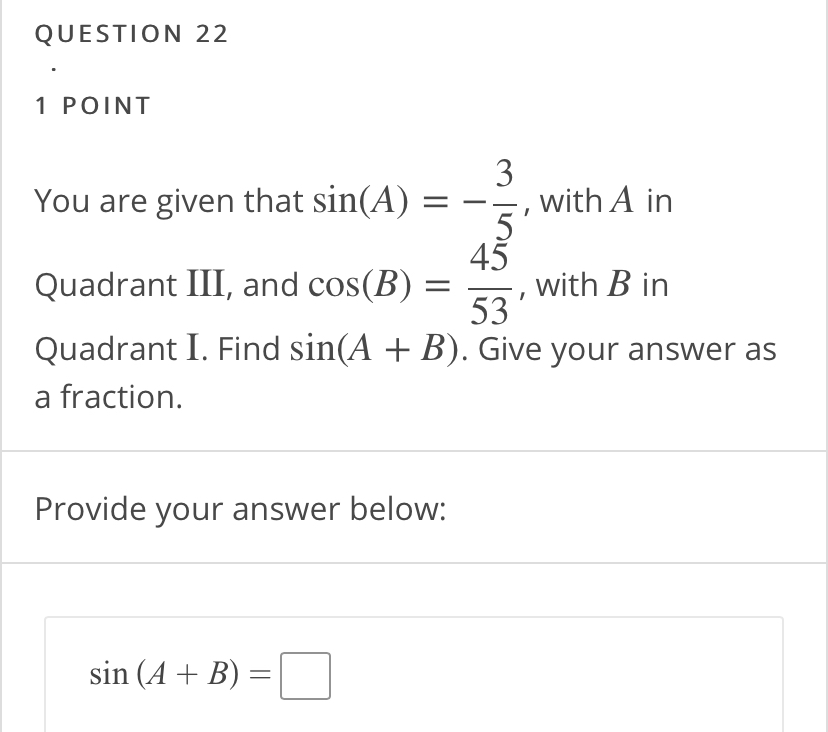Click the 1 POINT label
Image resolution: width=828 pixels, height=732 pixels.
coord(91,105)
